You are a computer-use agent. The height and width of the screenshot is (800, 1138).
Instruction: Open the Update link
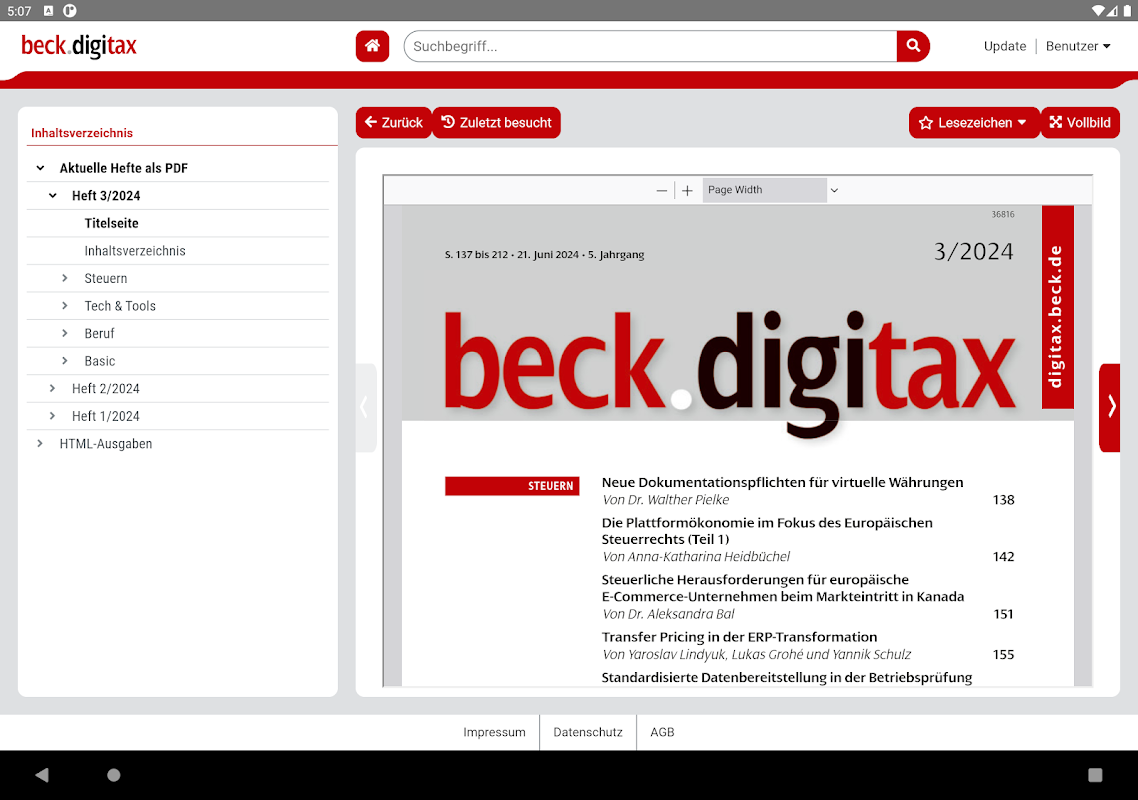click(x=1004, y=46)
